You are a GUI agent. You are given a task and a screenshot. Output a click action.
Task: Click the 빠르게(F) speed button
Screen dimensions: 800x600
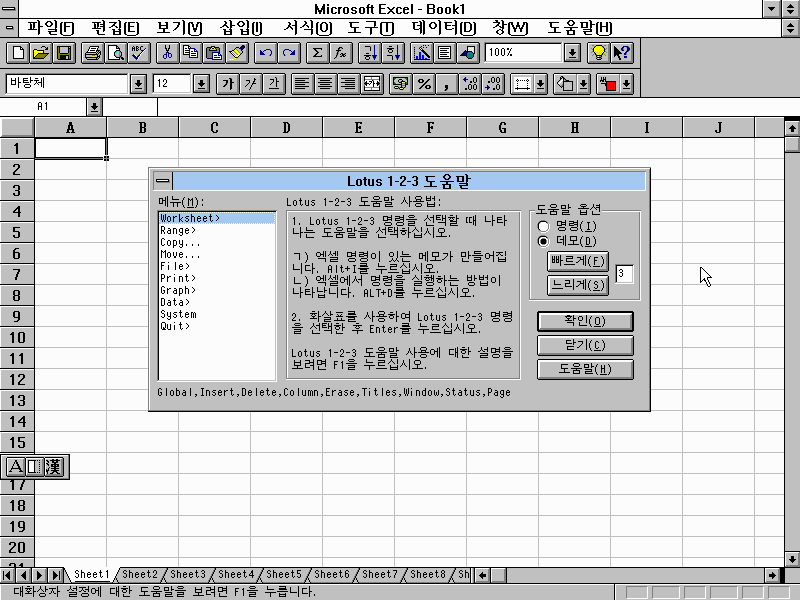578,261
